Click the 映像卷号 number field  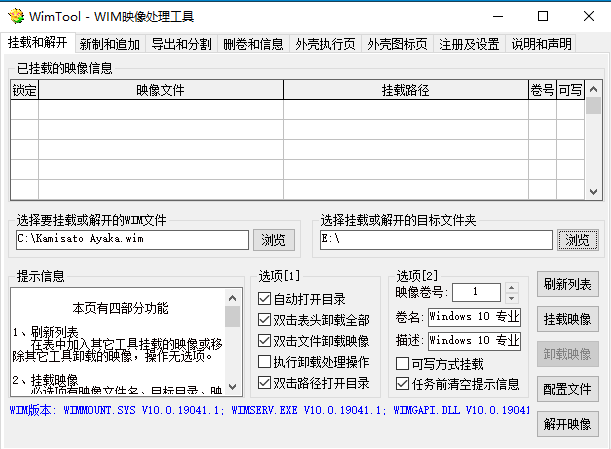476,292
